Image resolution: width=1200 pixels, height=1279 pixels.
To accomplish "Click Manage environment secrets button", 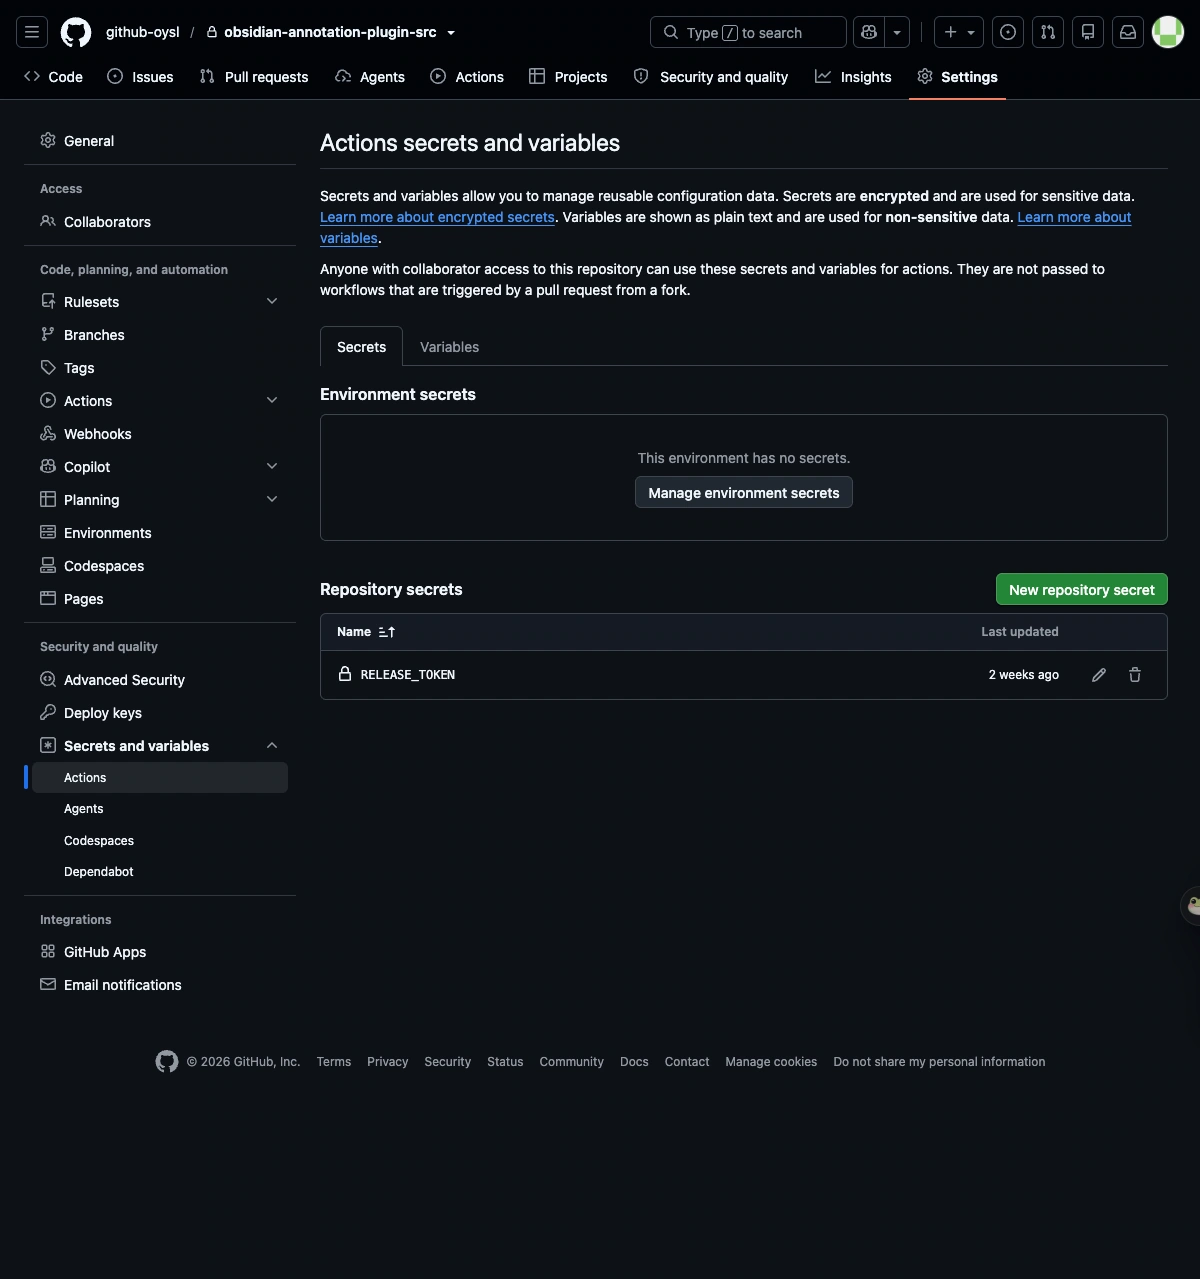I will 744,493.
